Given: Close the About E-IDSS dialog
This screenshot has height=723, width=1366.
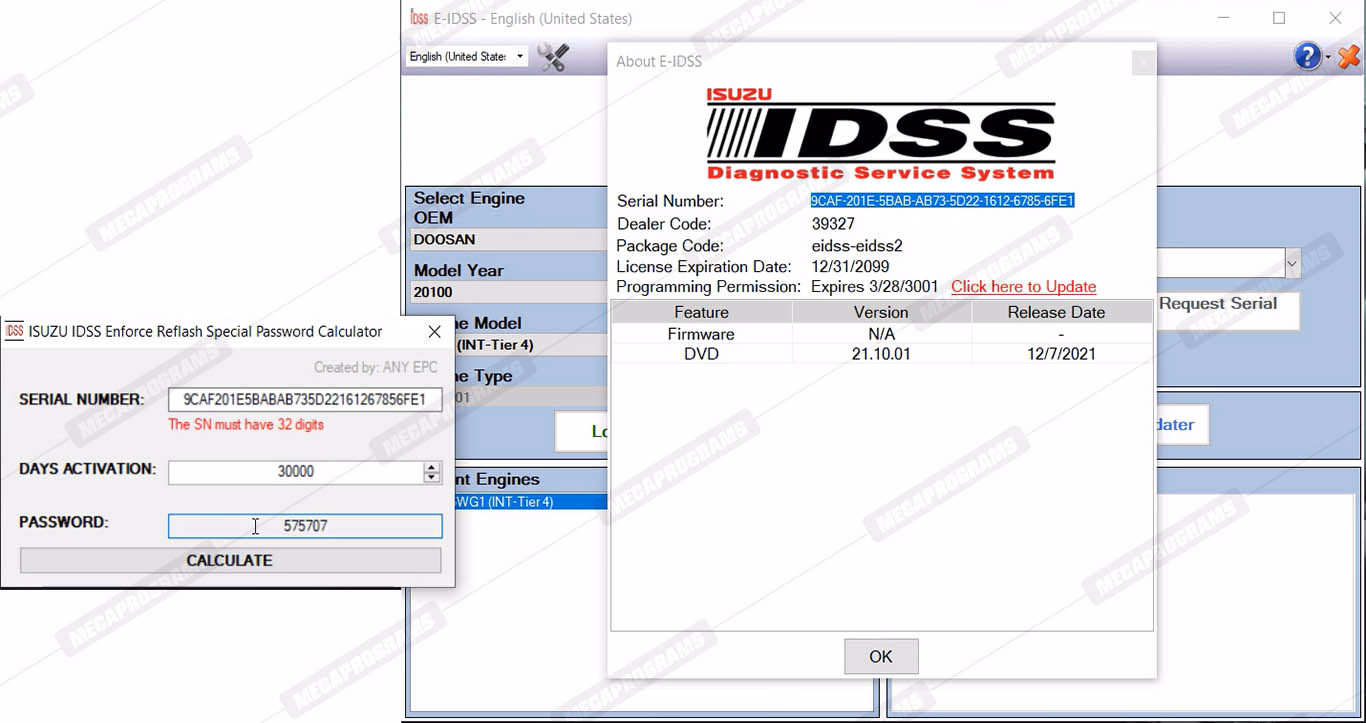Looking at the screenshot, I should [1143, 62].
